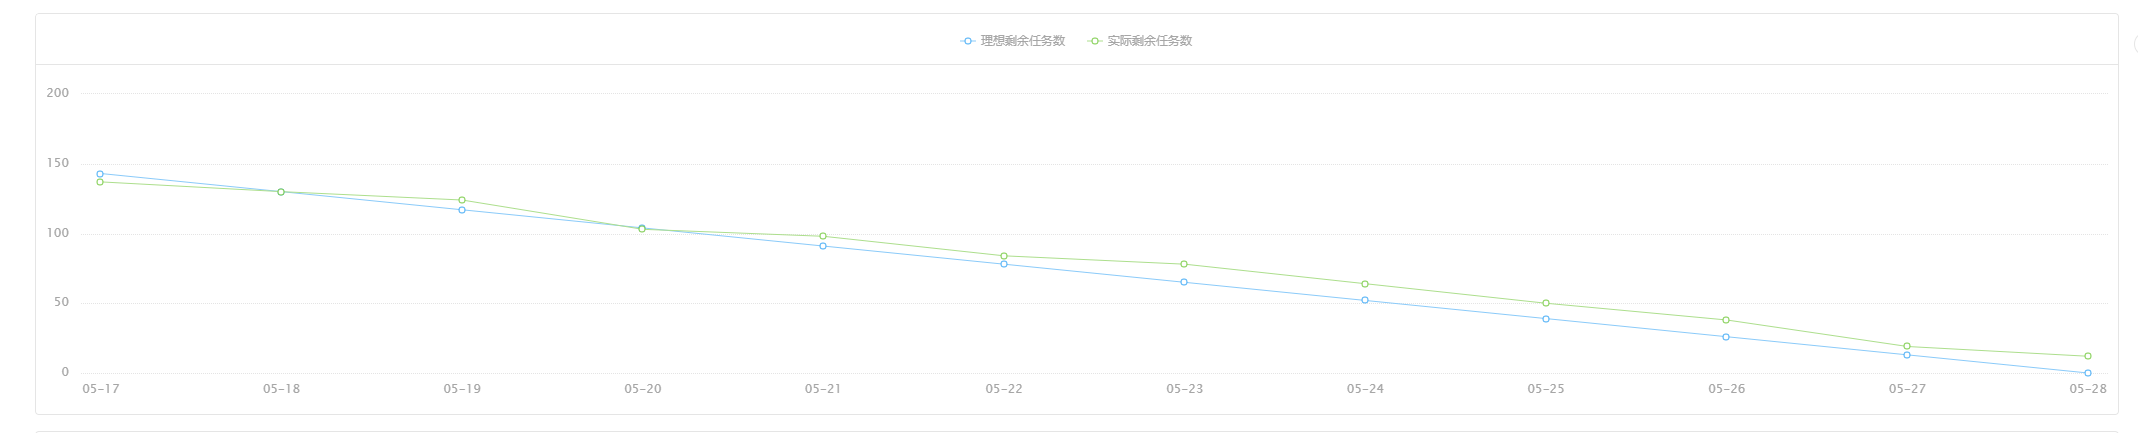
Task: Pick the green actual point on 05-22
Action: 1004,256
